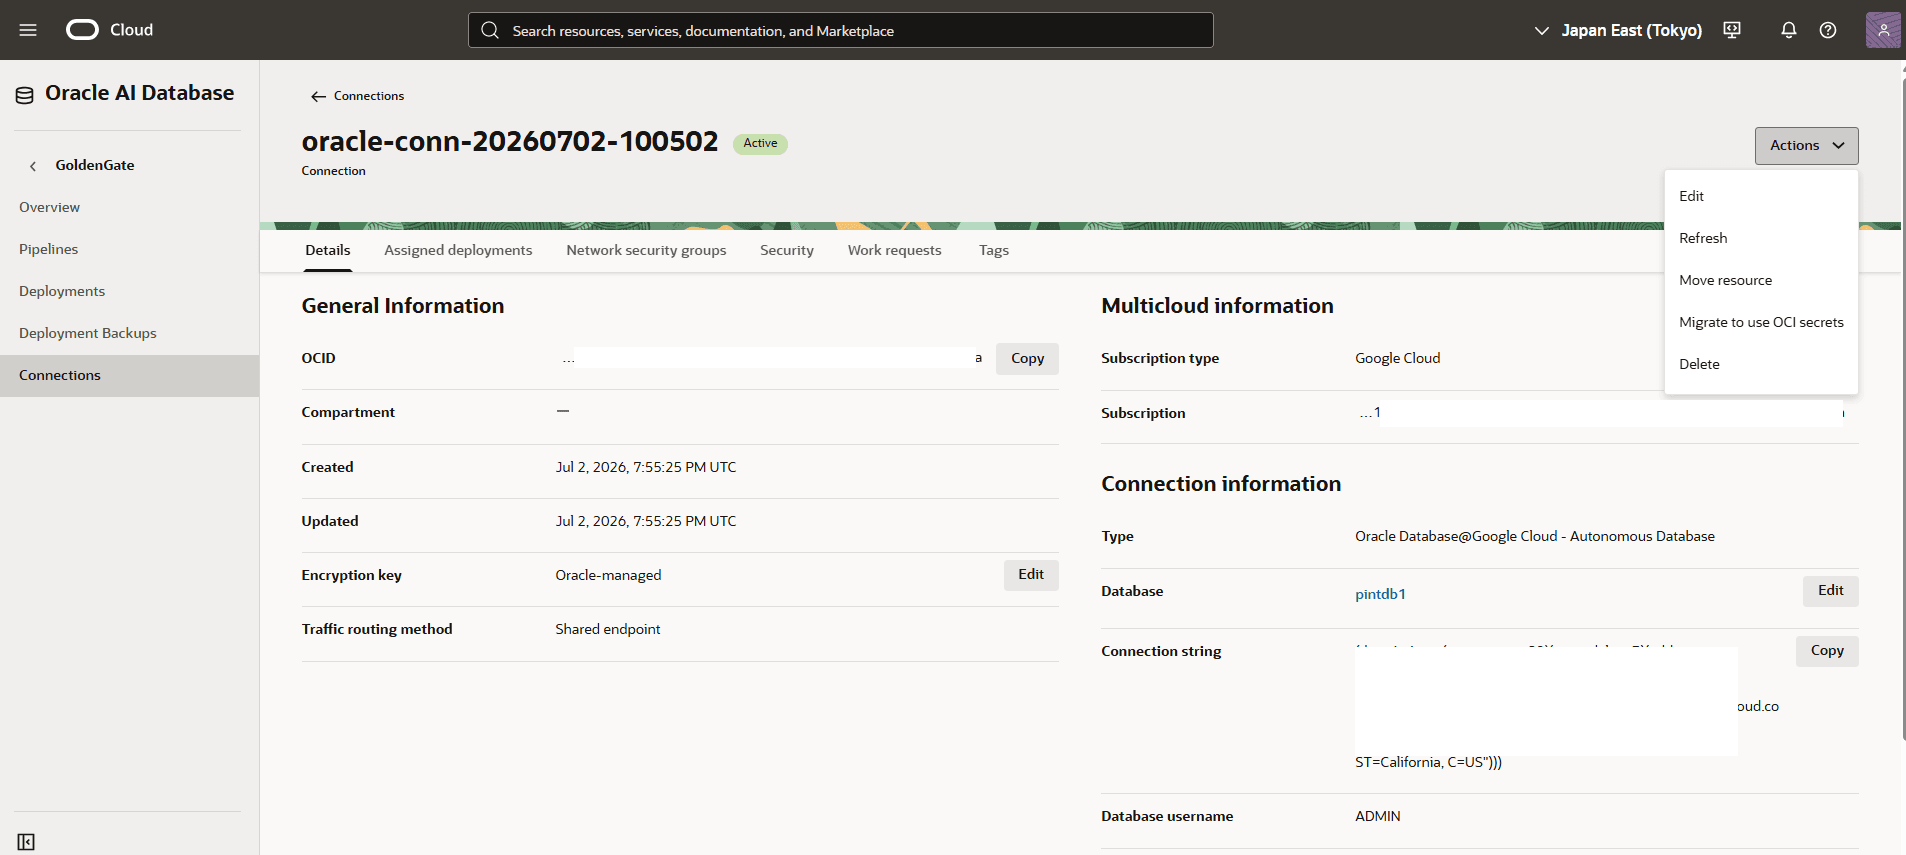Click the back arrow to Connections
Image resolution: width=1906 pixels, height=855 pixels.
[318, 96]
